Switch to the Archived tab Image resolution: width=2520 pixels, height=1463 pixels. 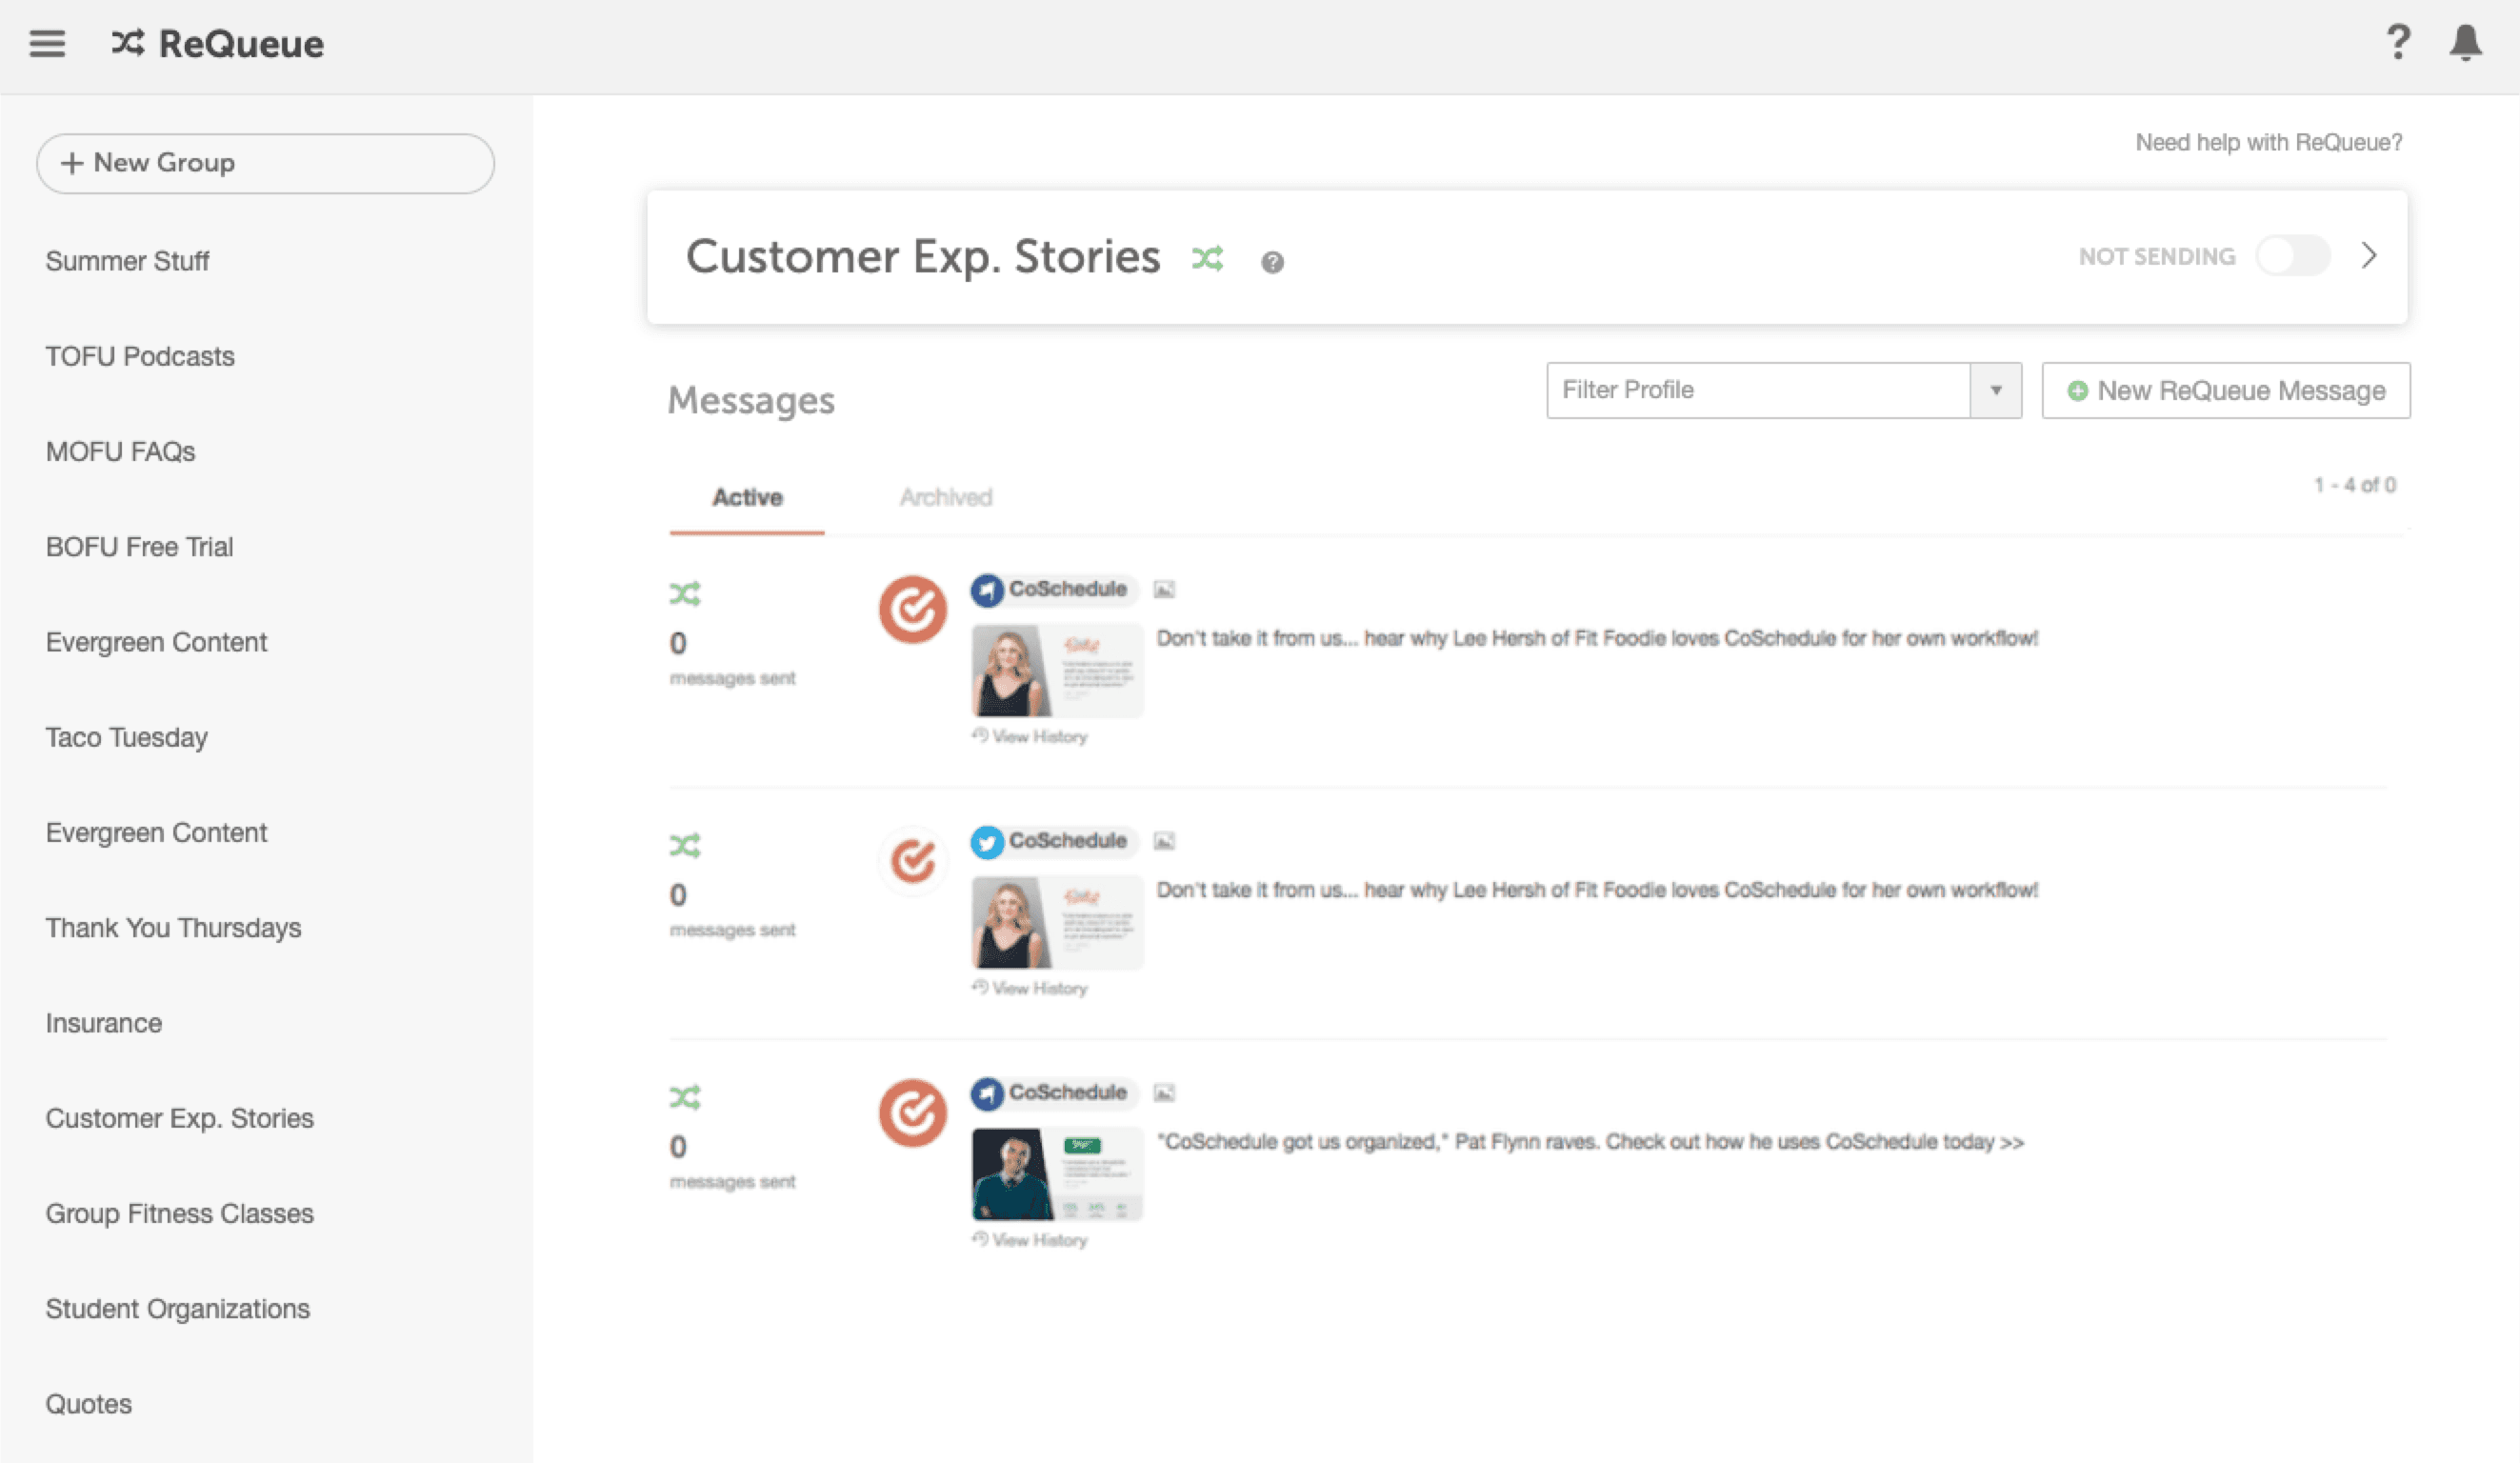[946, 497]
